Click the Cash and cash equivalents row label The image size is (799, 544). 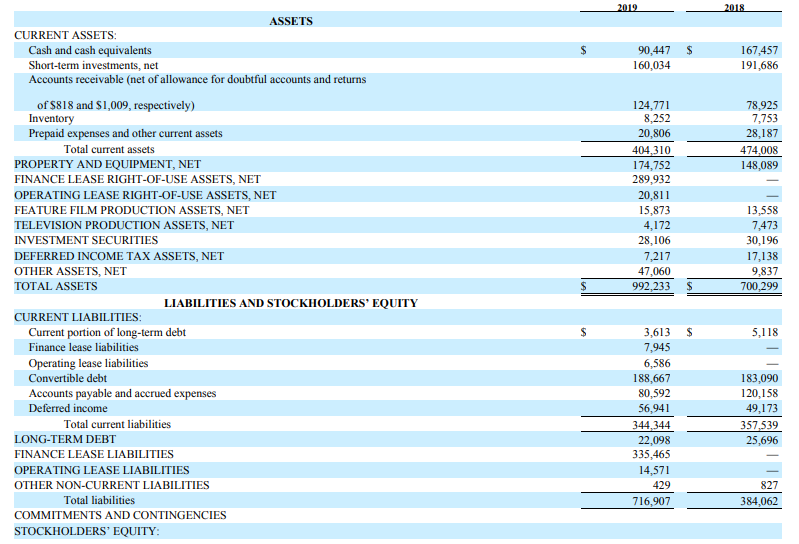90,50
